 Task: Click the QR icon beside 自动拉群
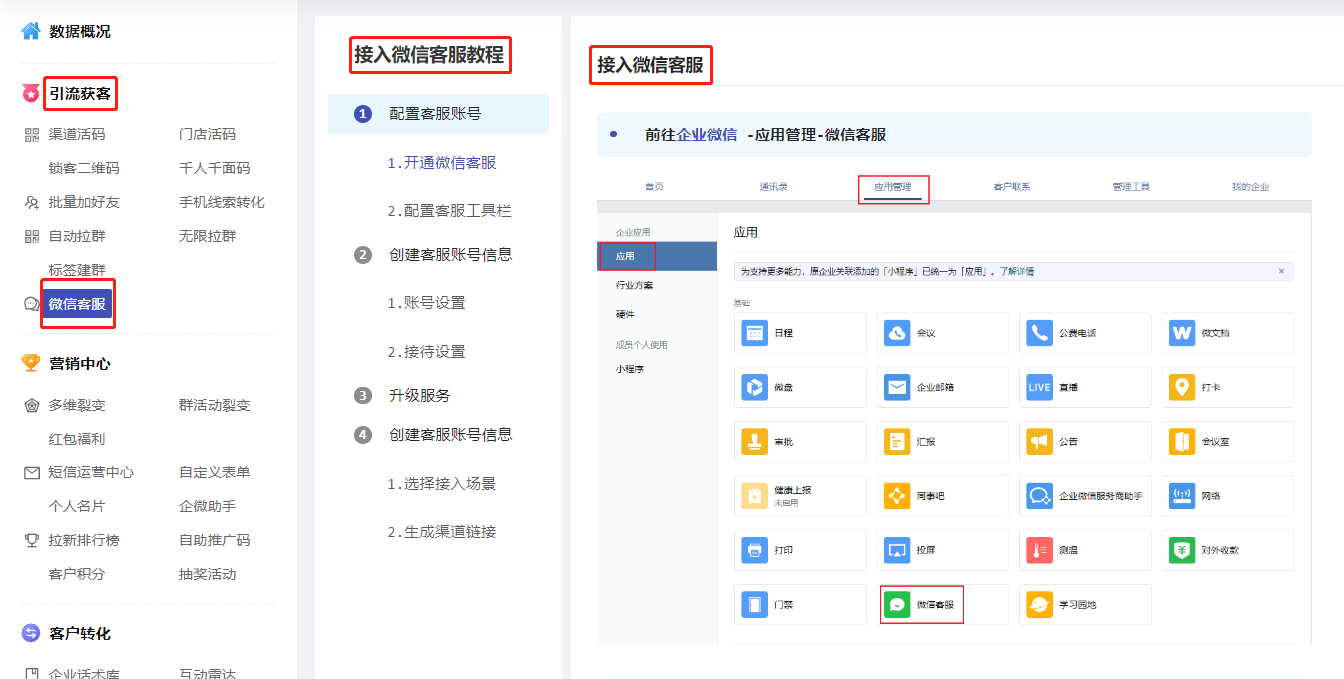(x=32, y=236)
